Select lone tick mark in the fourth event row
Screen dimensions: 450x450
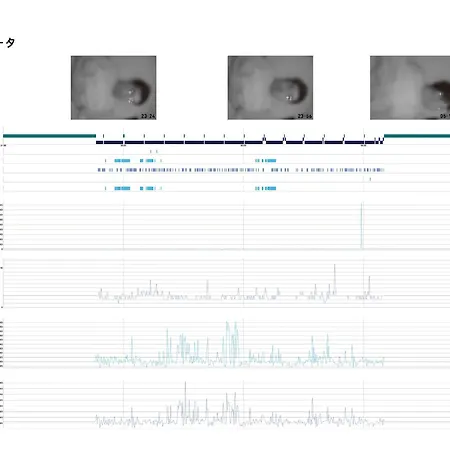click(370, 179)
